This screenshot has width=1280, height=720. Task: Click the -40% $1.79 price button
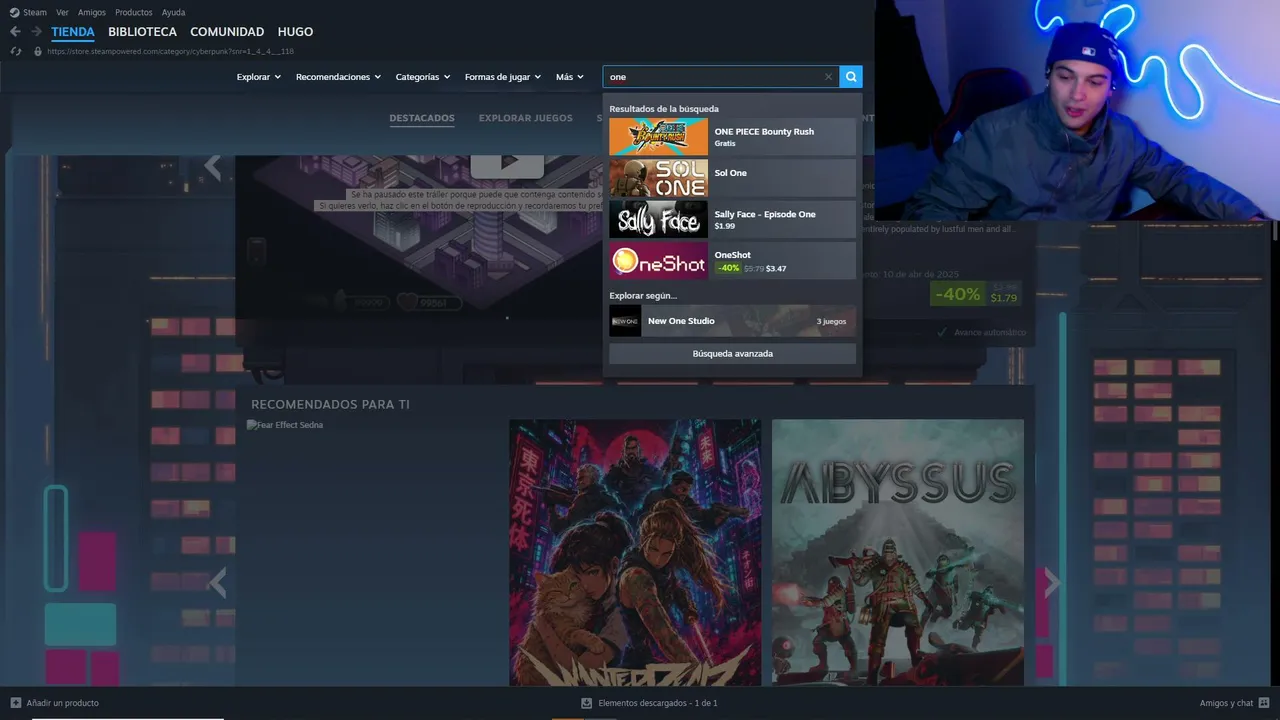coord(976,293)
